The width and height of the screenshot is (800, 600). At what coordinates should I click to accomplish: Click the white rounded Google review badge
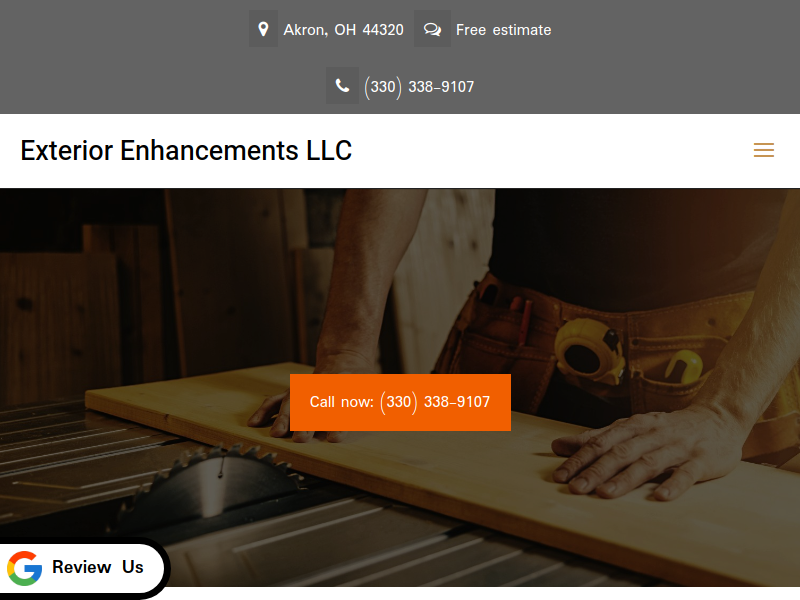[x=82, y=567]
